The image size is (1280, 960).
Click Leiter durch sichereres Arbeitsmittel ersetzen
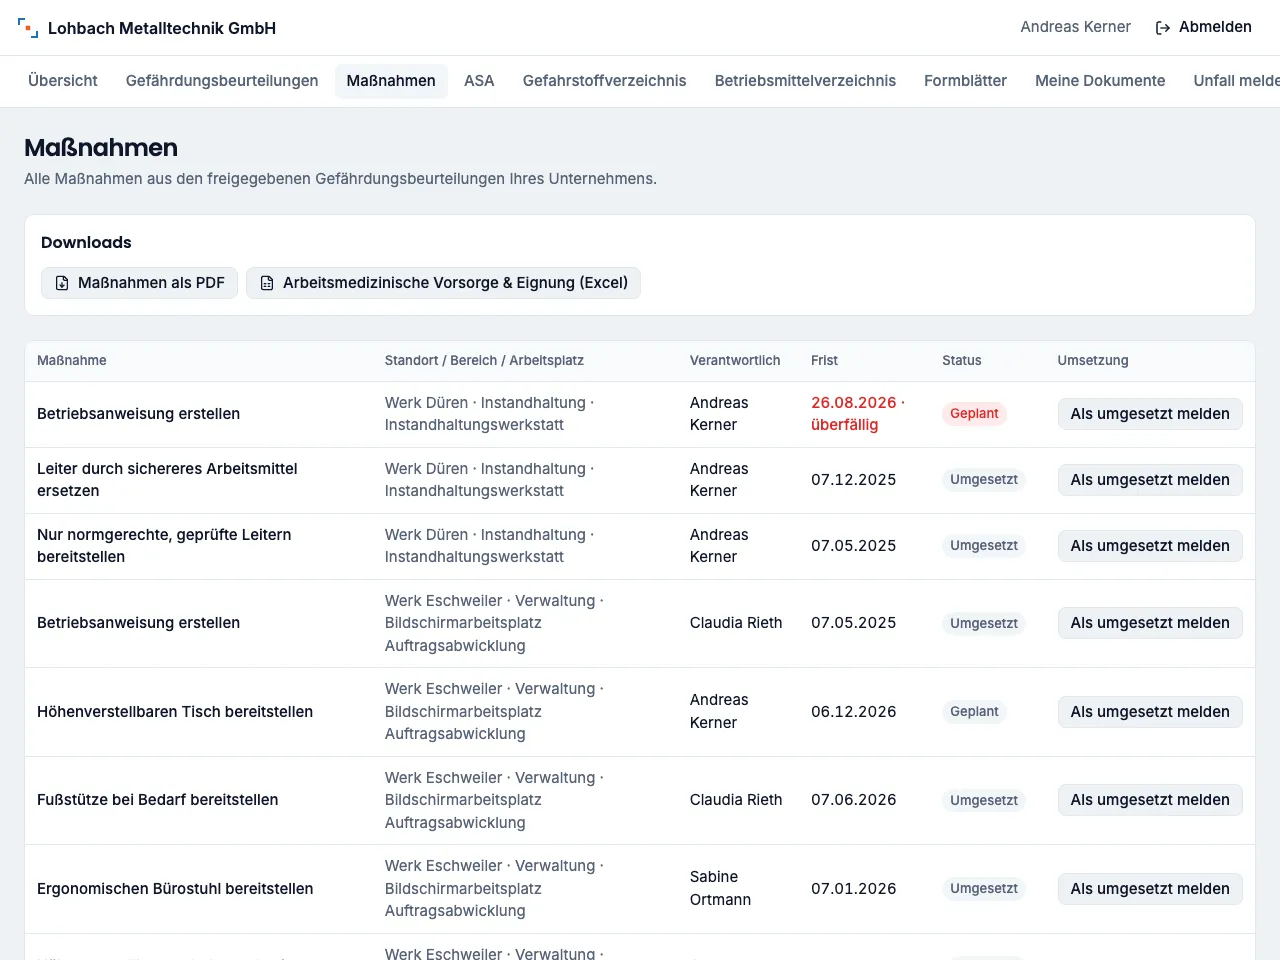(167, 480)
